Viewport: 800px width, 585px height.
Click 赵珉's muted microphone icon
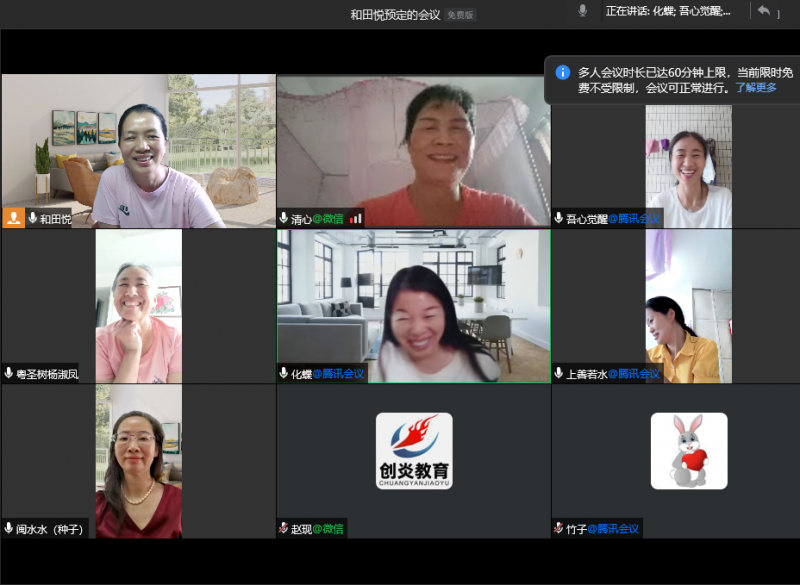point(284,528)
